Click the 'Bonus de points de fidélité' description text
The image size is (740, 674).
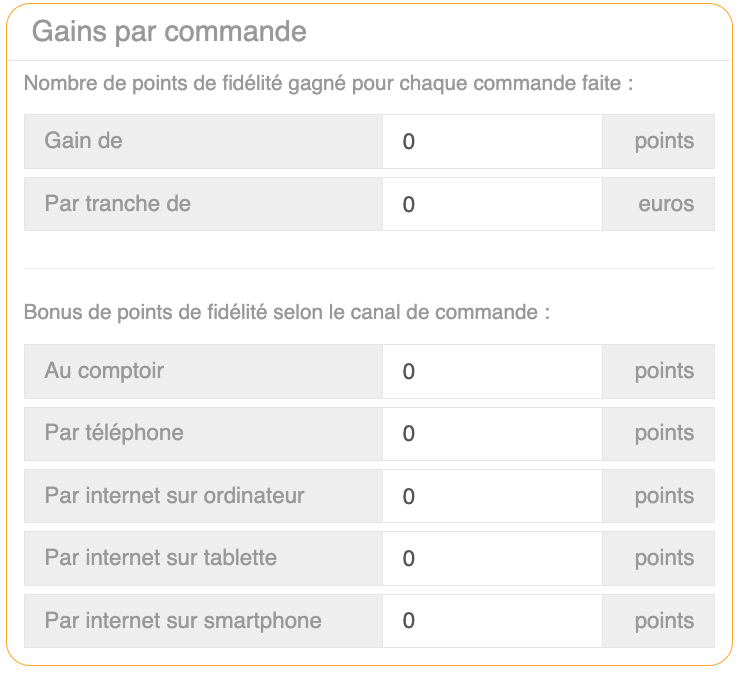tap(287, 312)
